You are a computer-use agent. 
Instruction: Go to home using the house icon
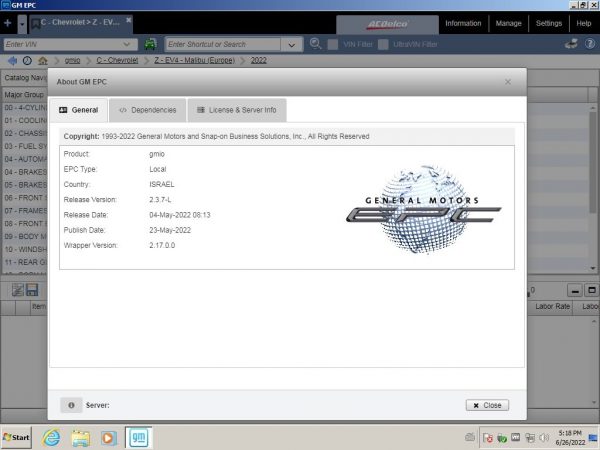click(42, 60)
